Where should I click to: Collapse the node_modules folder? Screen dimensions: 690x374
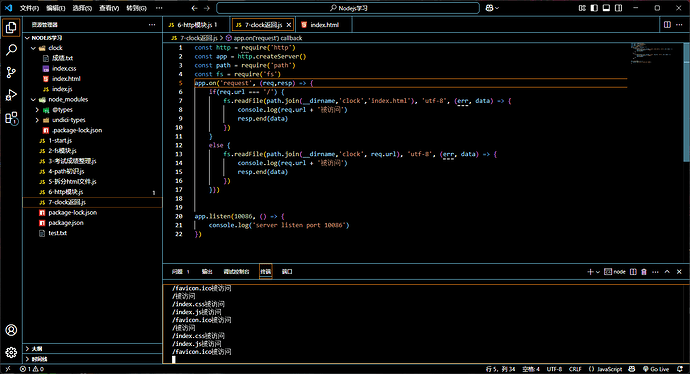click(33, 99)
